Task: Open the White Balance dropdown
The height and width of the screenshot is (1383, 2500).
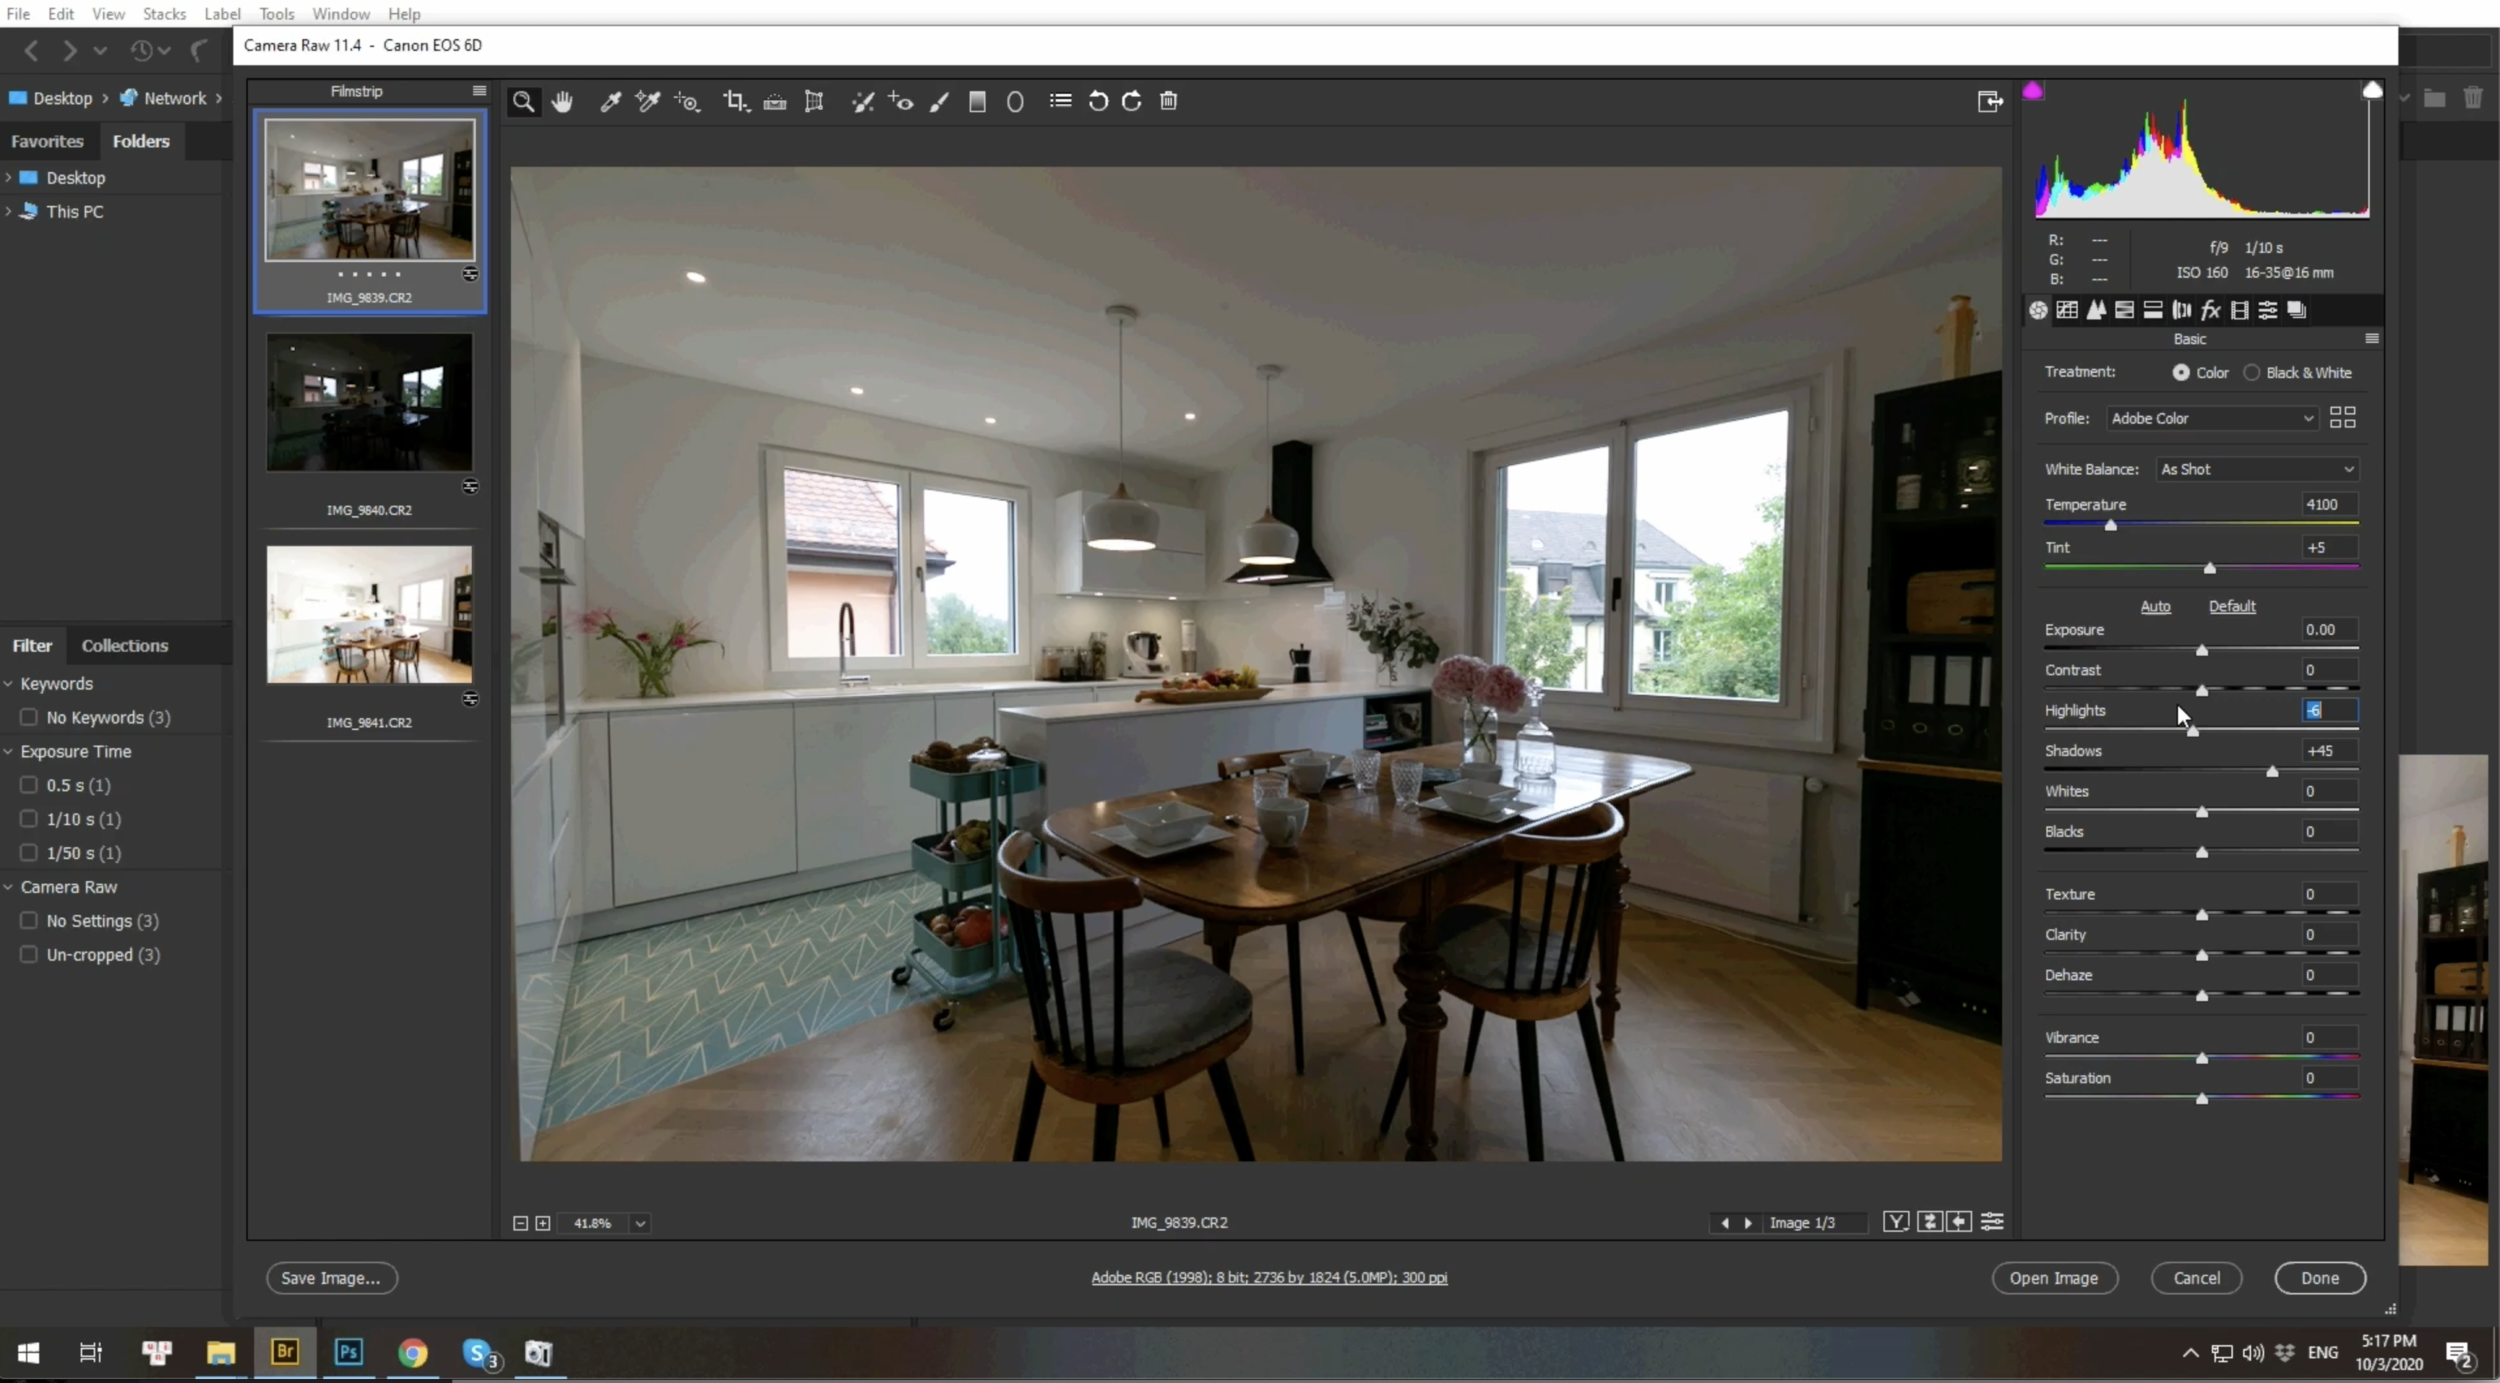Action: click(2257, 469)
